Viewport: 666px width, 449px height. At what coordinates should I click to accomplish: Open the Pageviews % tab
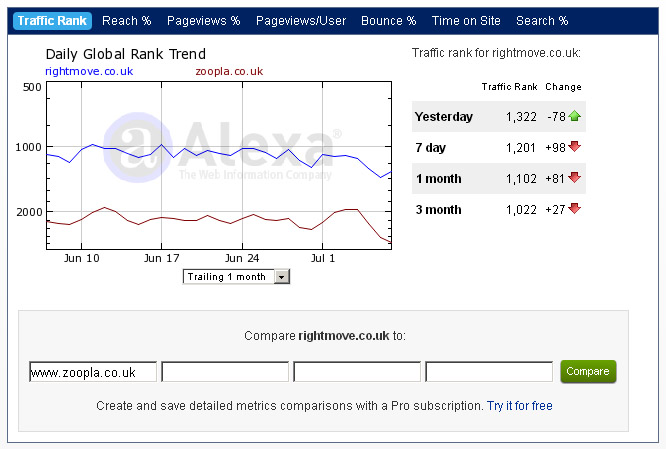[203, 21]
